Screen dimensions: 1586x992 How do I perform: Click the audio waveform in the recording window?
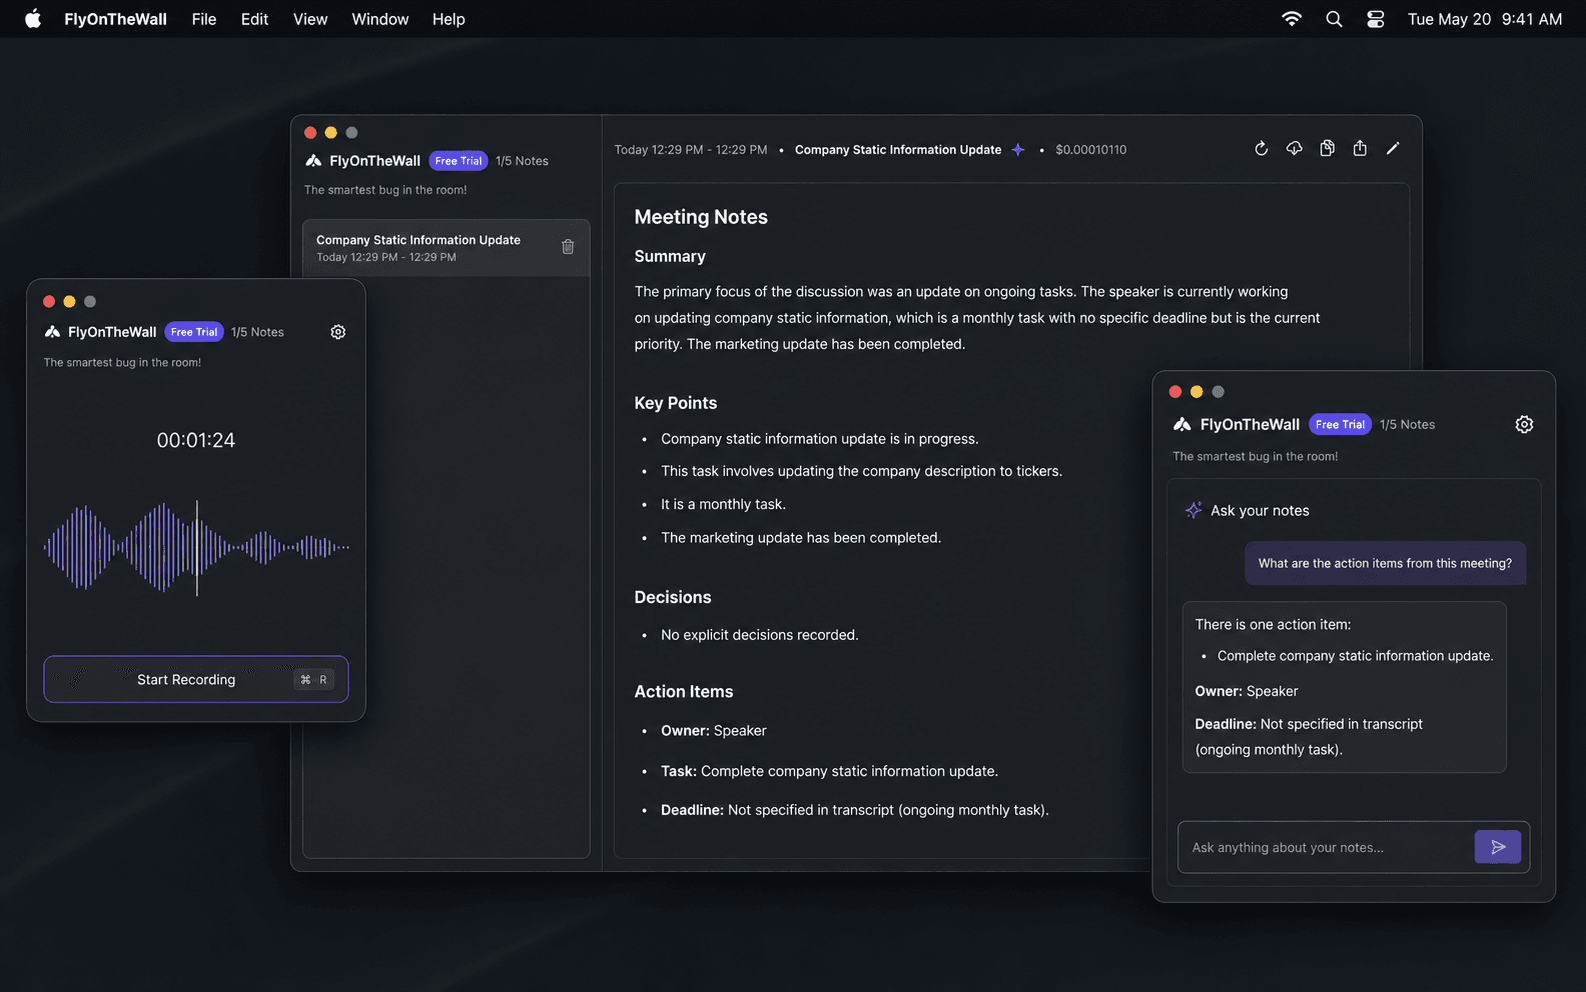(x=196, y=547)
